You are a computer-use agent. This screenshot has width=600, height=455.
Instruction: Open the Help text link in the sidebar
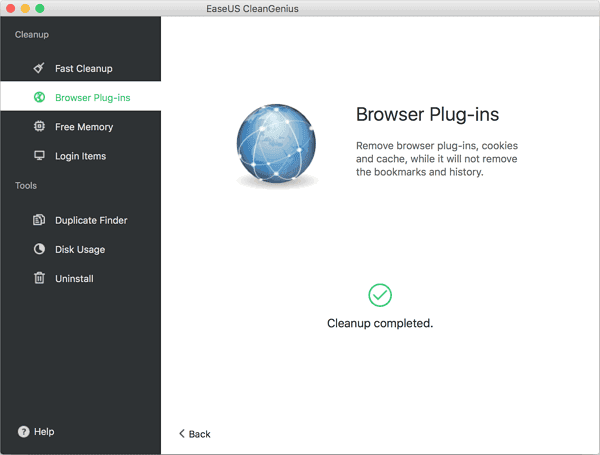point(44,432)
